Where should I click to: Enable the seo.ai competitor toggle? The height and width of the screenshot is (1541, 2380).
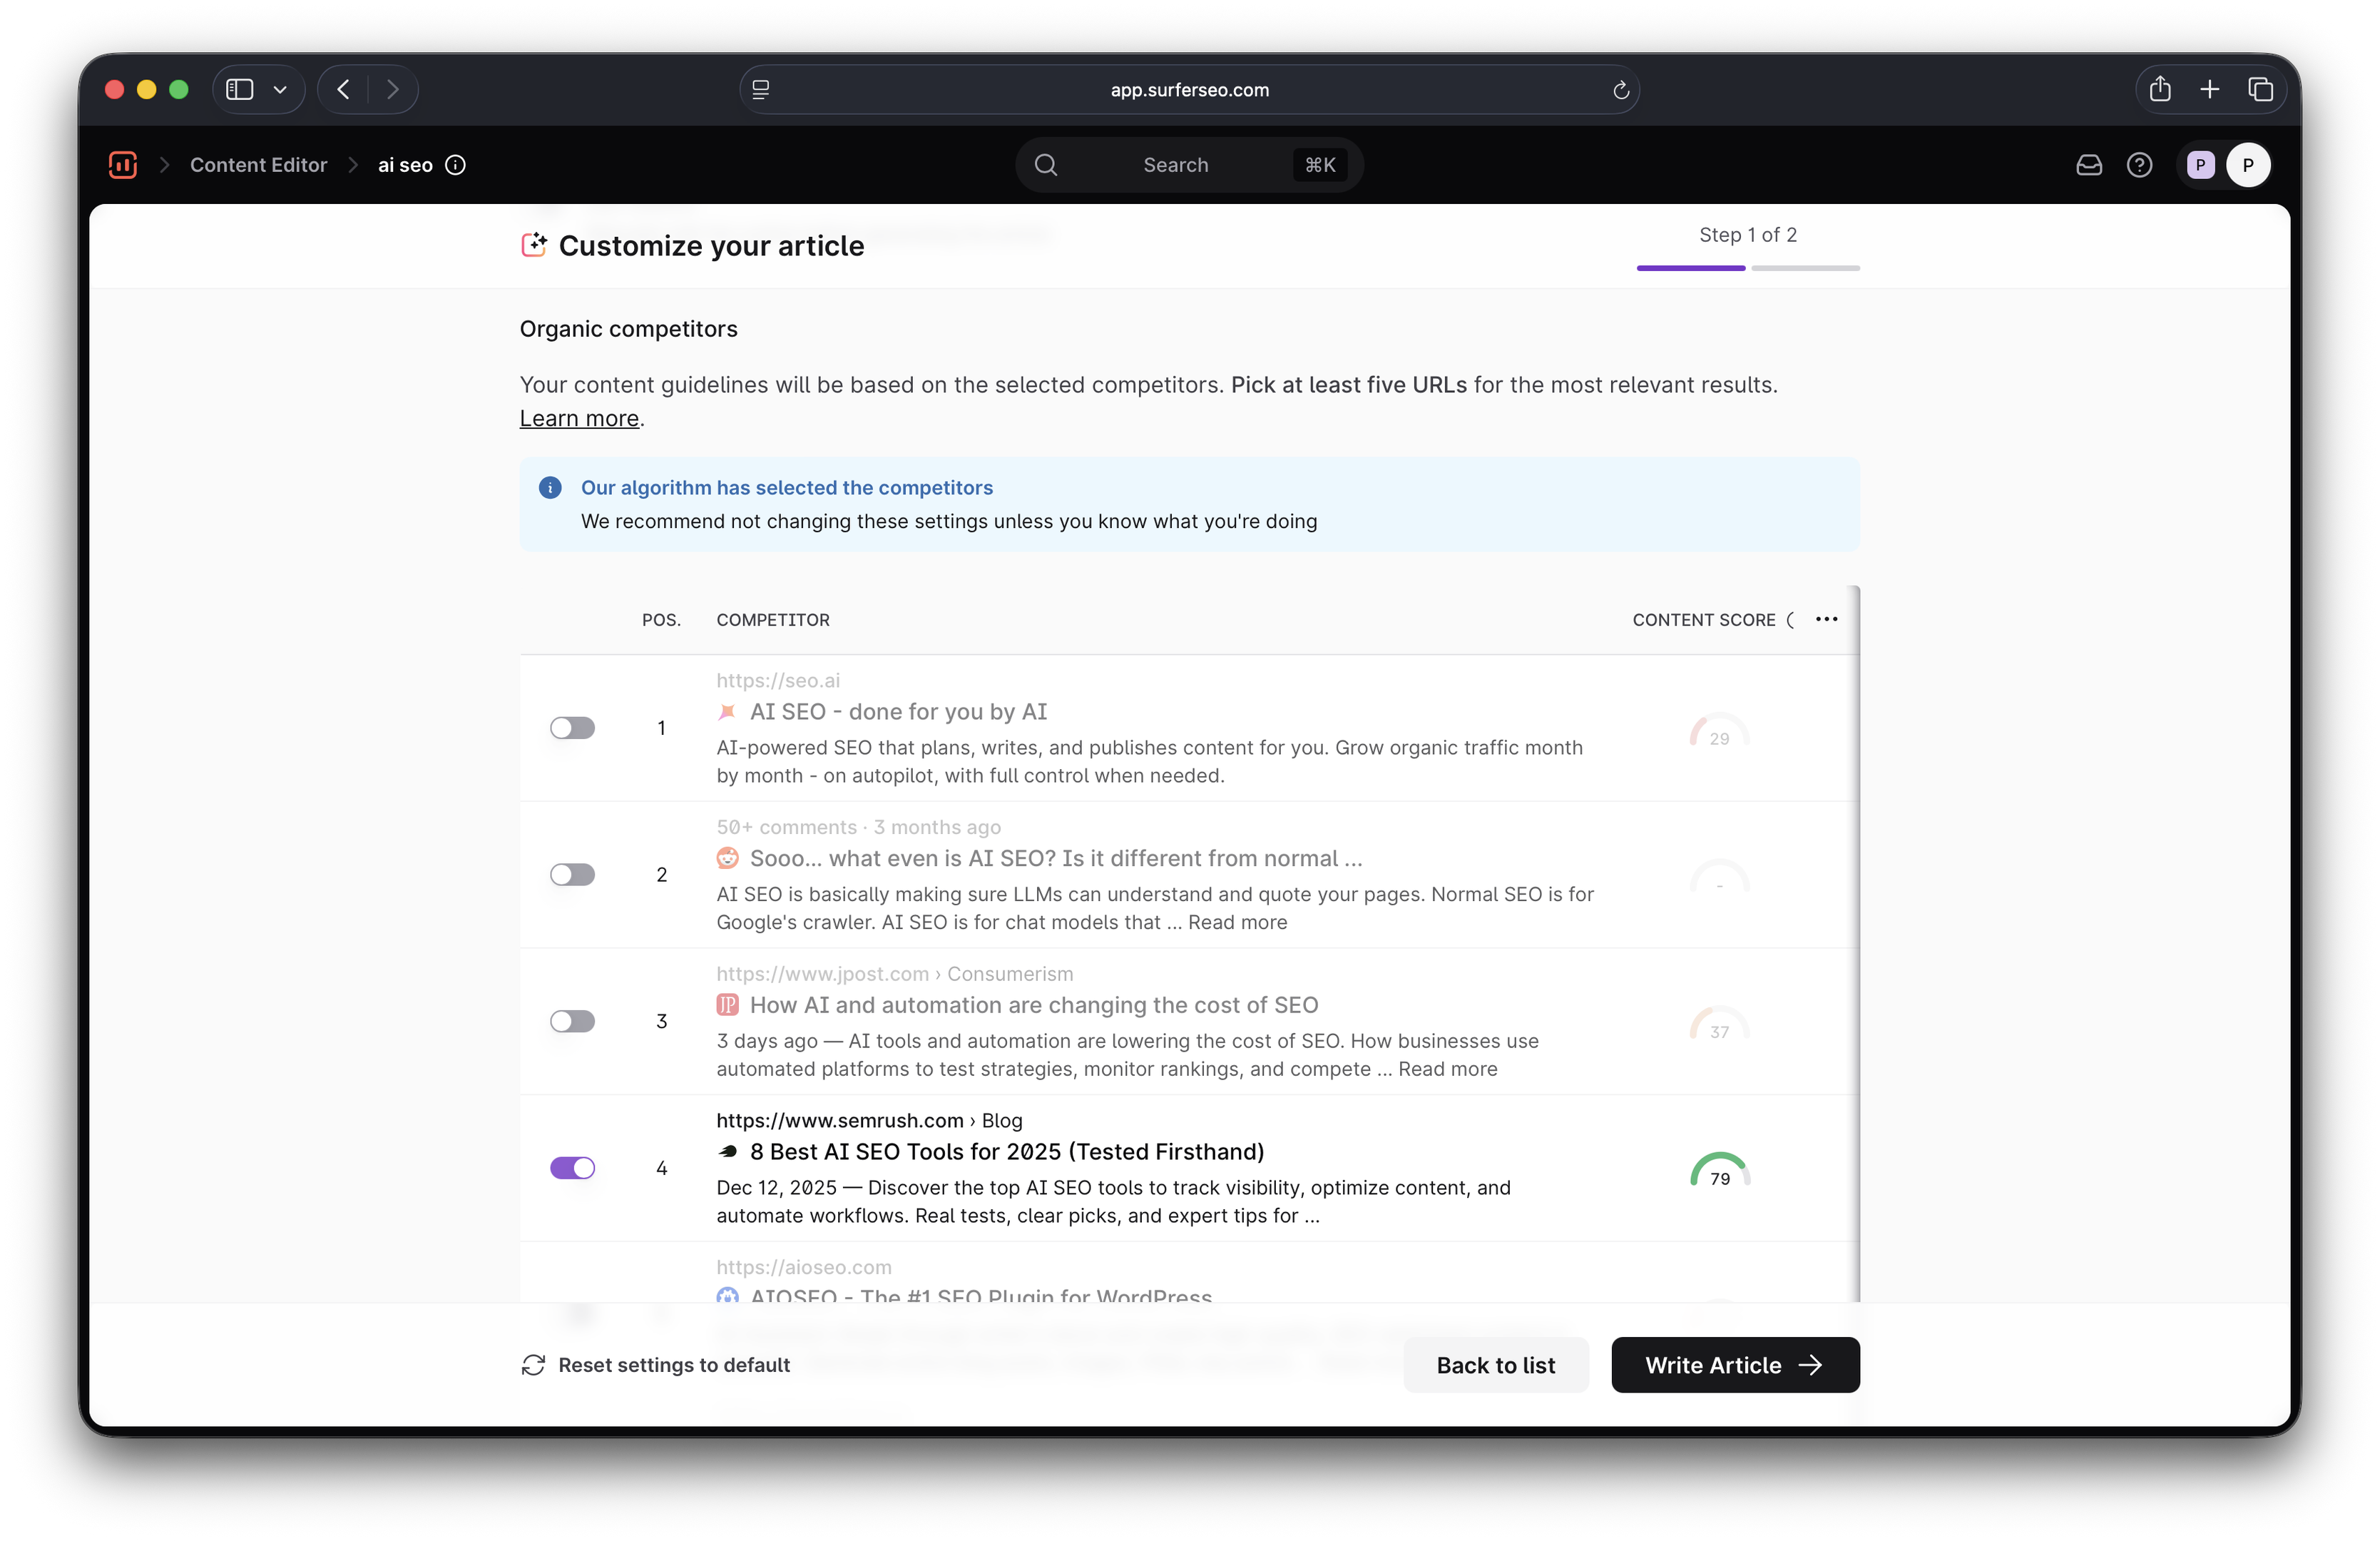click(572, 728)
